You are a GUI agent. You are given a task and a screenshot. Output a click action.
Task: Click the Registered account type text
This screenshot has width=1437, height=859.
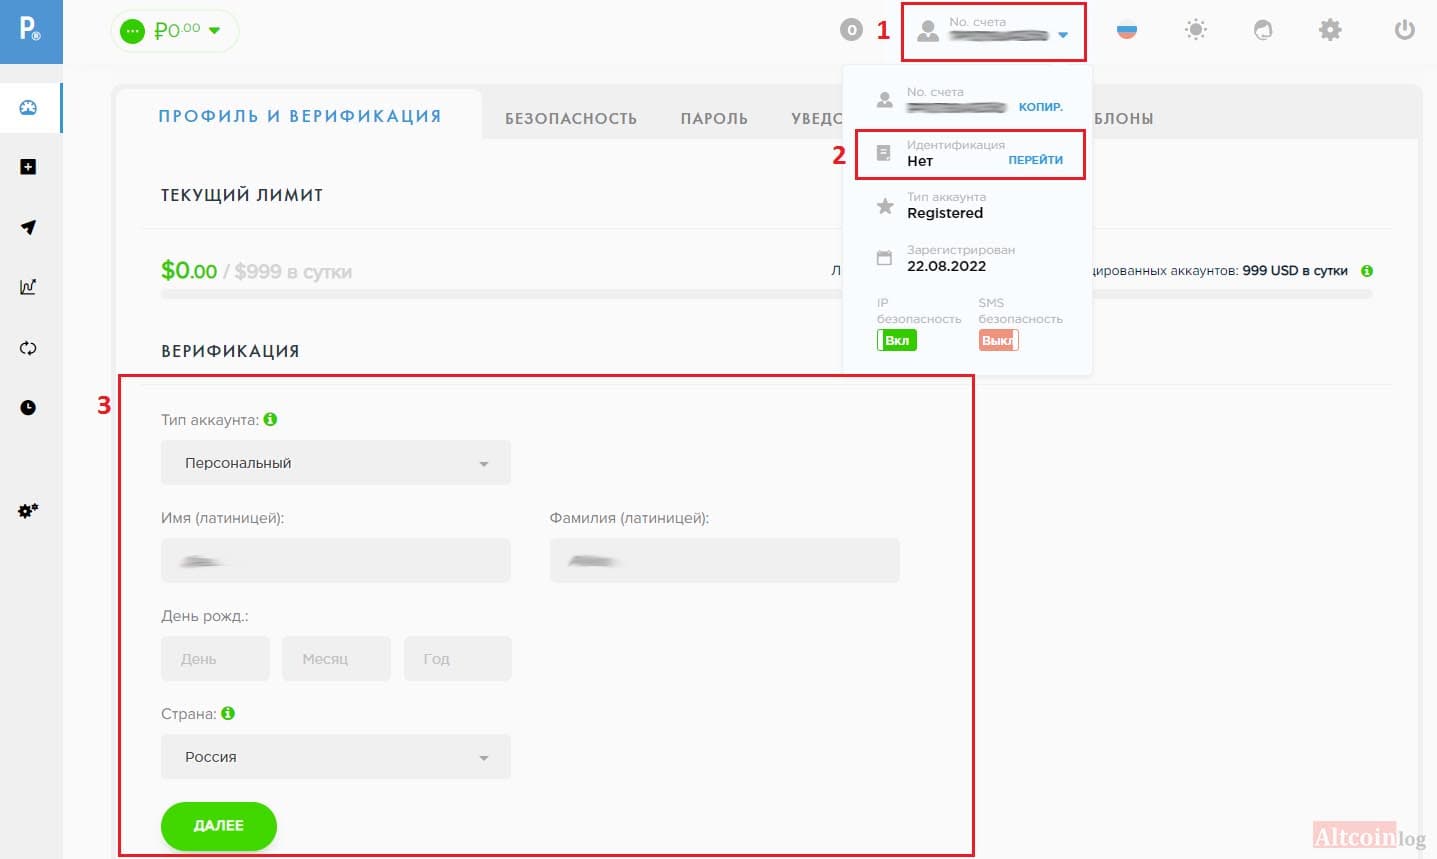click(945, 213)
